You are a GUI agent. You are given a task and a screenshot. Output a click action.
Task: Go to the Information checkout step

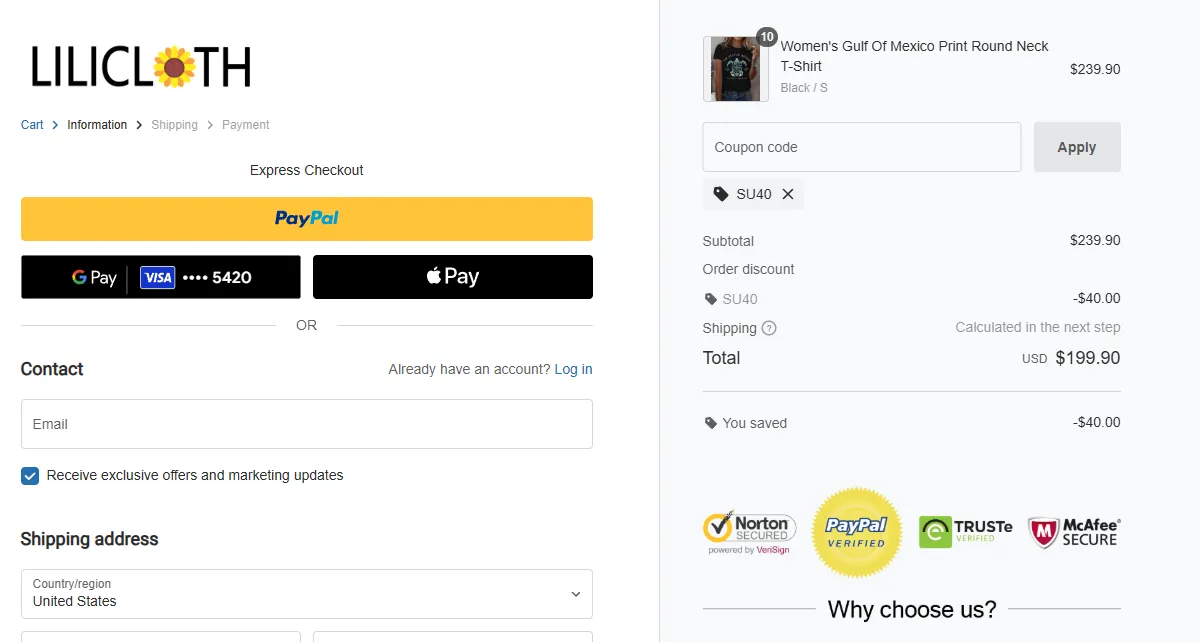tap(97, 124)
